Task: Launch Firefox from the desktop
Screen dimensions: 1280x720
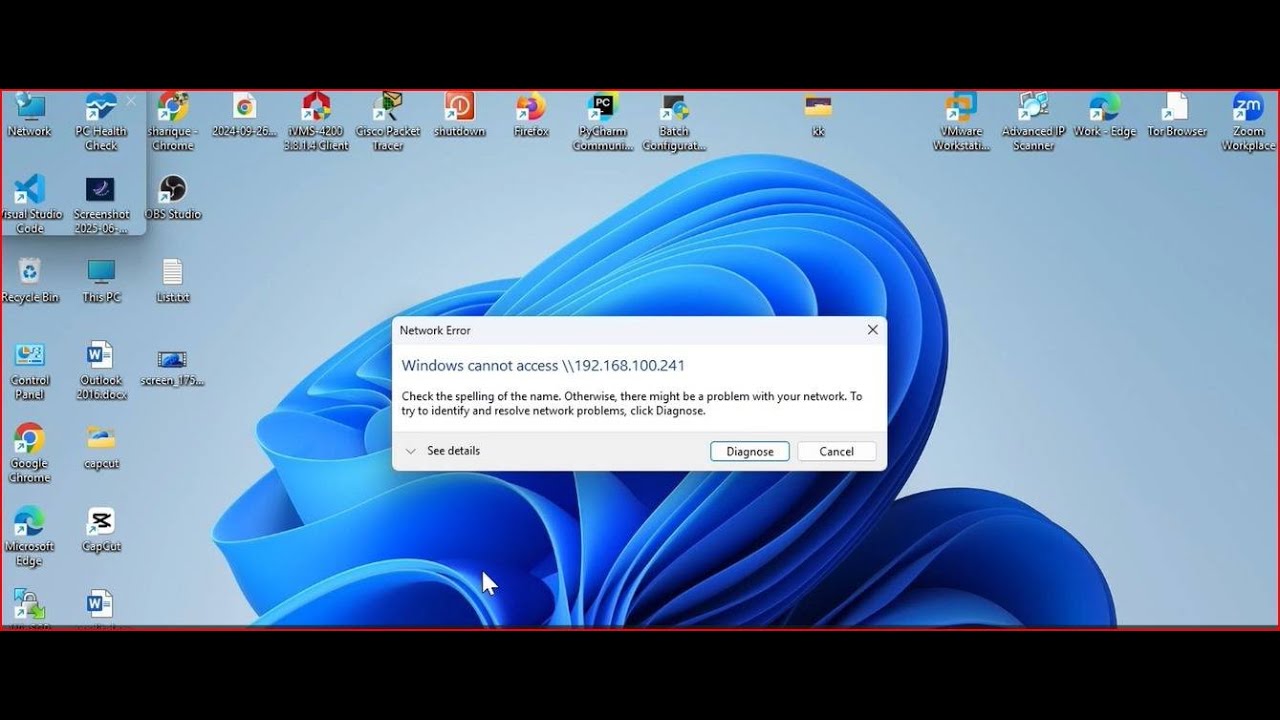Action: 531,115
